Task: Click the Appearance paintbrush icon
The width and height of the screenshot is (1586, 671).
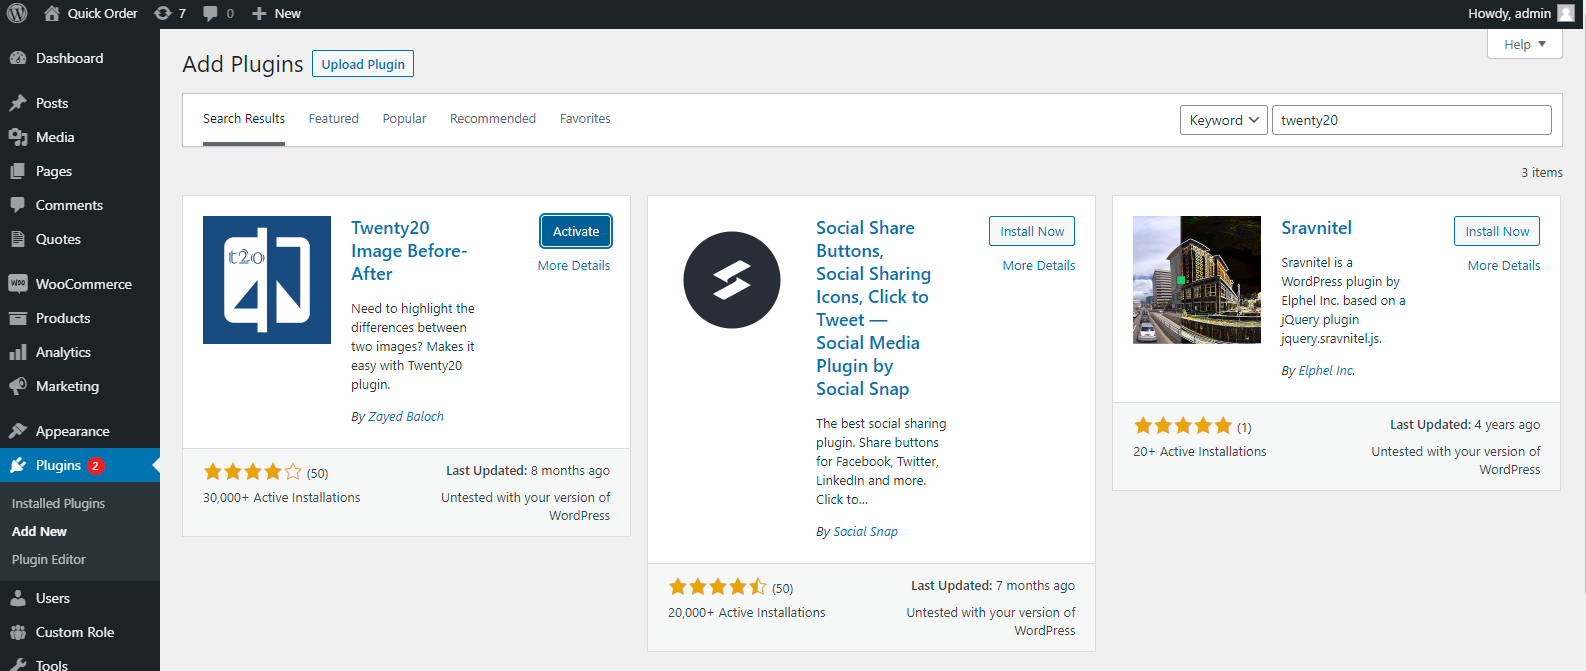Action: [18, 431]
